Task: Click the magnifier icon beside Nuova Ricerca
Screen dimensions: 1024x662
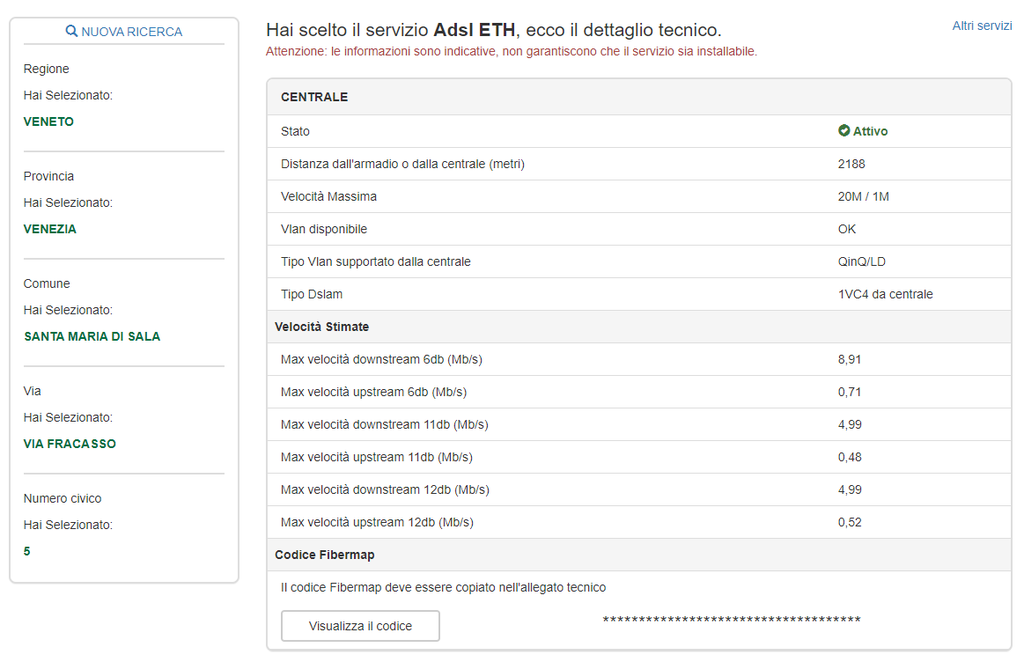Action: coord(71,32)
